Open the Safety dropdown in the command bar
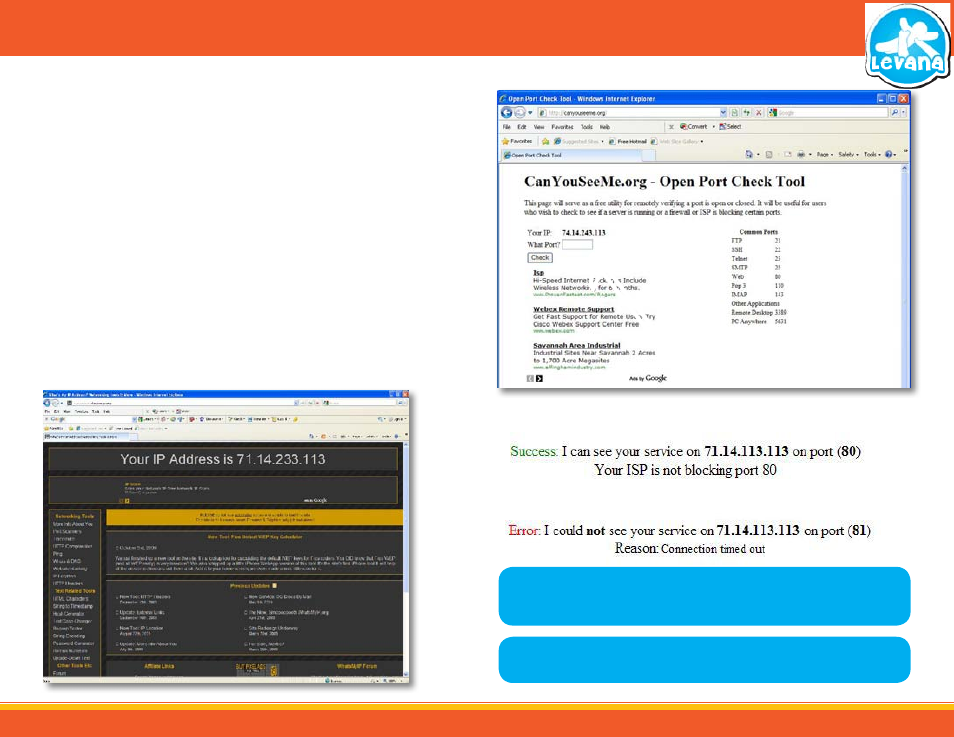This screenshot has height=737, width=954. pos(848,155)
